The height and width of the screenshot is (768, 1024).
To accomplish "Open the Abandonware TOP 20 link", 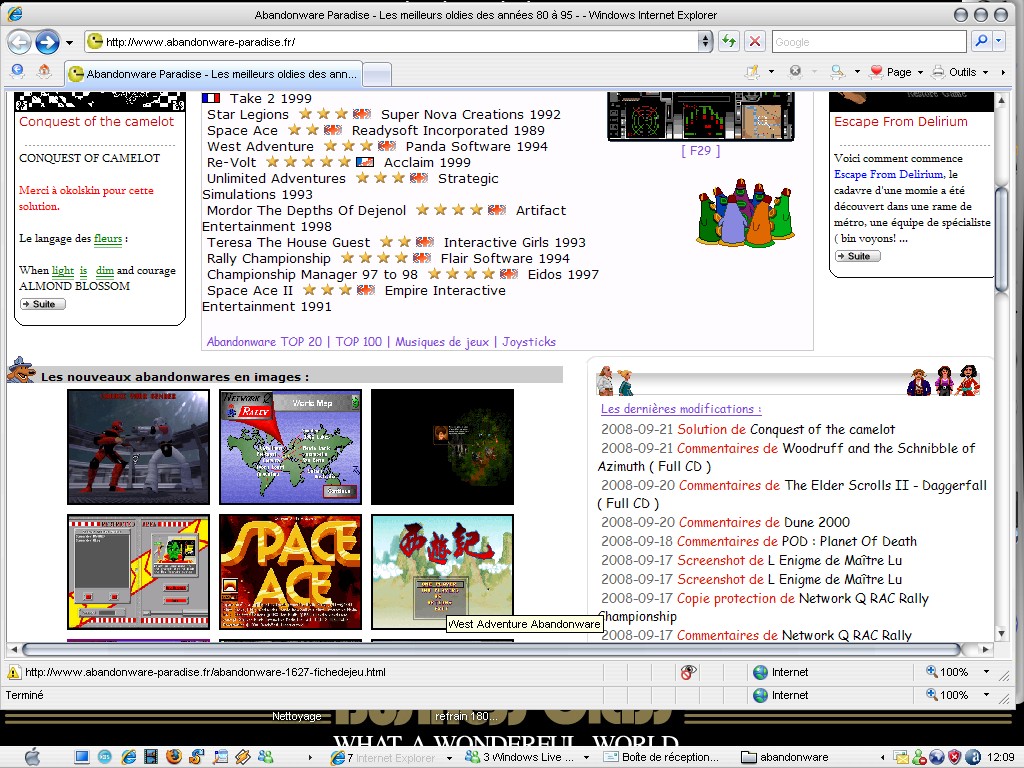I will click(264, 342).
